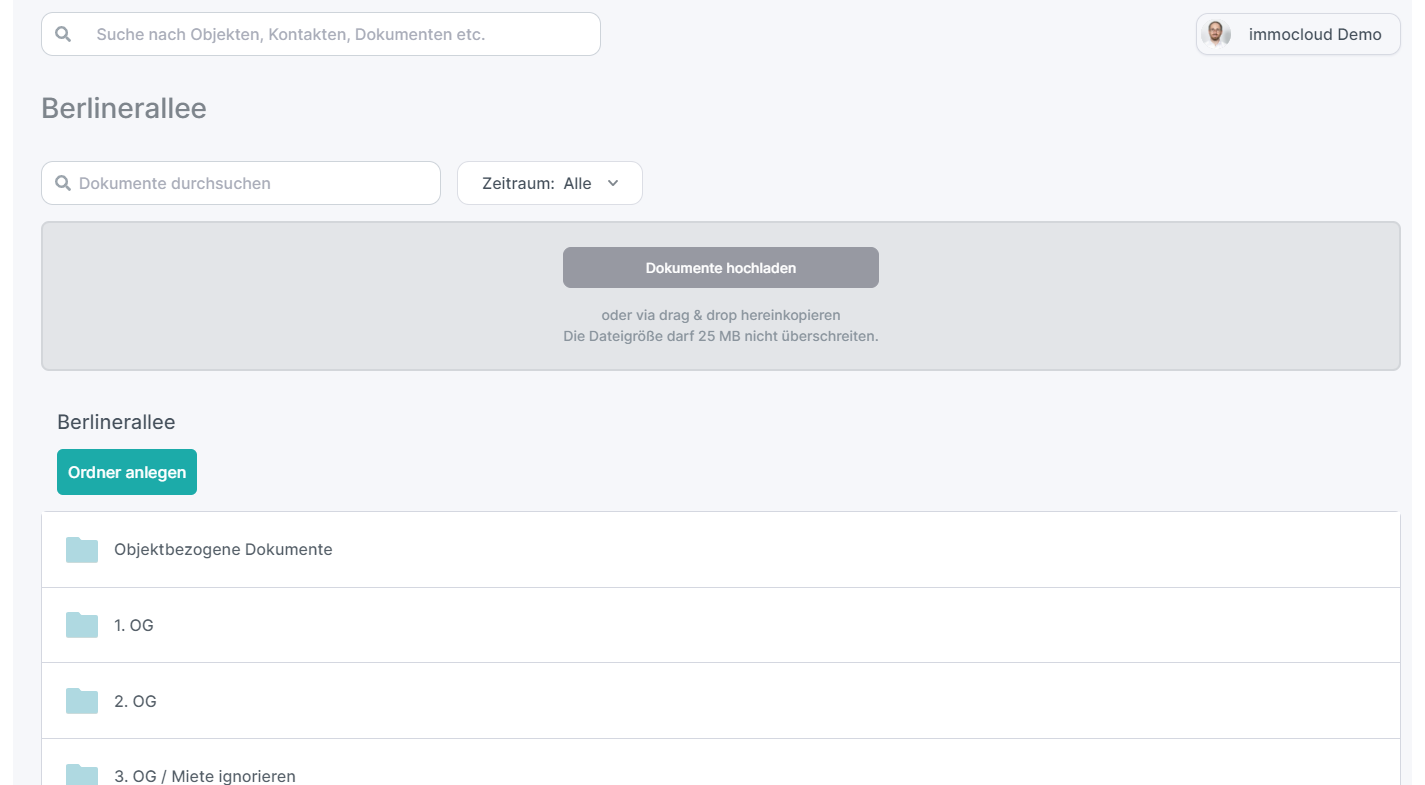Click the 'Dokumente hochladen' button
1425x785 pixels.
721,268
